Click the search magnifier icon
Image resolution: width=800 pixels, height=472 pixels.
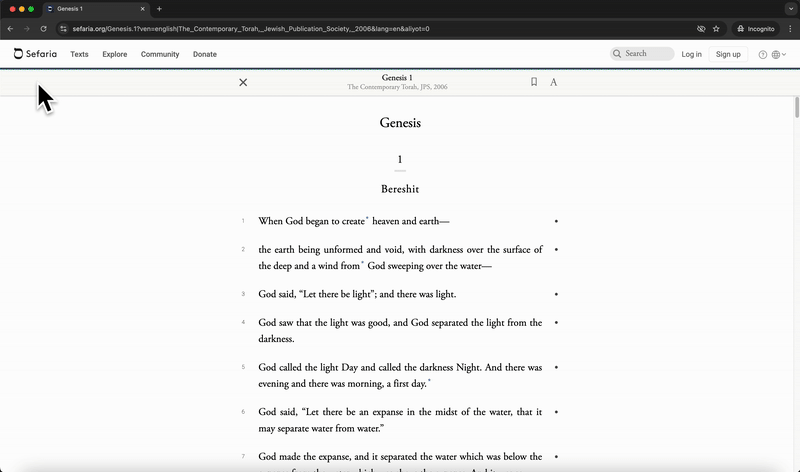click(617, 54)
